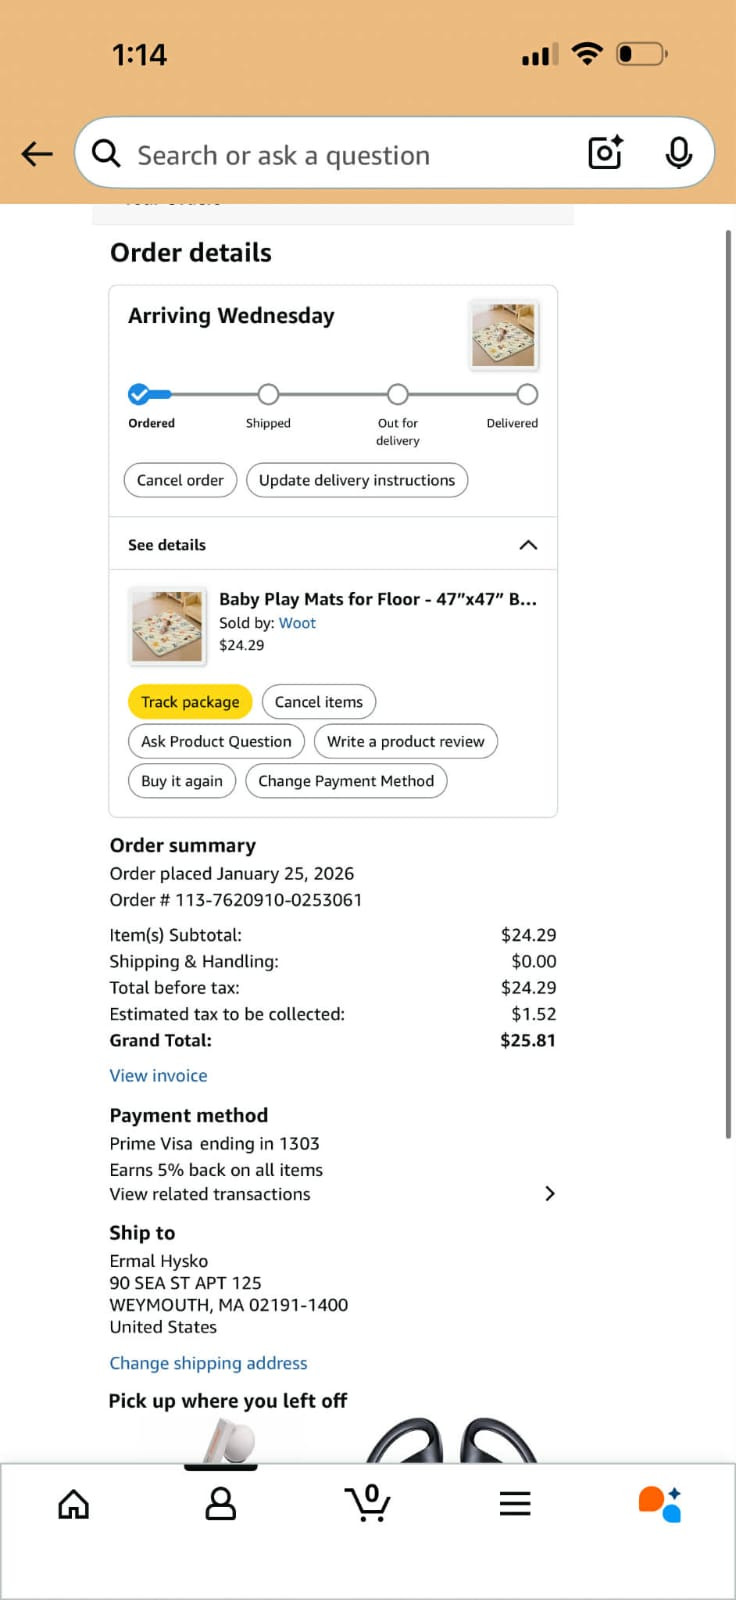Click the Change shipping address link
Viewport: 736px width, 1600px height.
click(x=208, y=1363)
